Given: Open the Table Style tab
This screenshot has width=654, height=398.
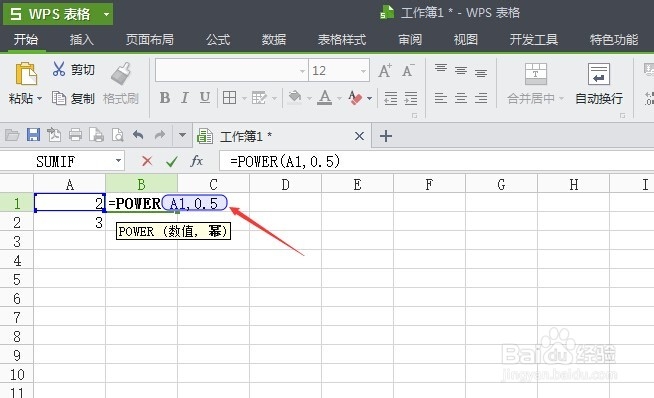Looking at the screenshot, I should [342, 40].
